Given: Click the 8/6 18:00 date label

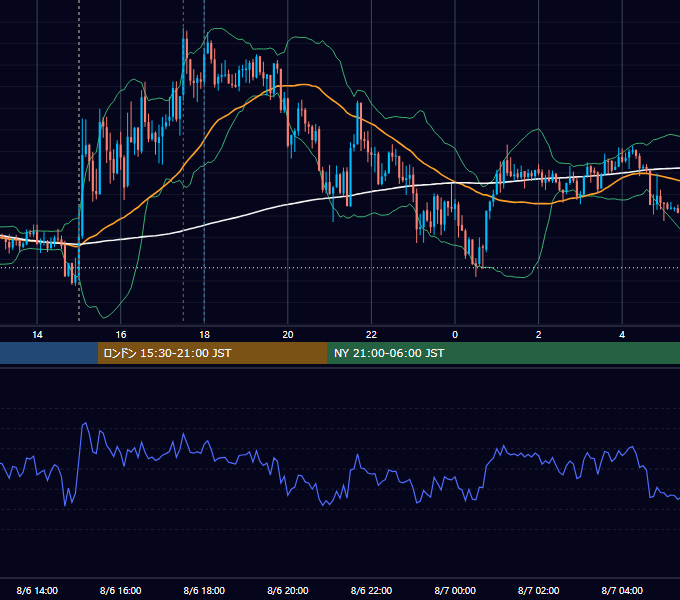Looking at the screenshot, I should [x=204, y=590].
